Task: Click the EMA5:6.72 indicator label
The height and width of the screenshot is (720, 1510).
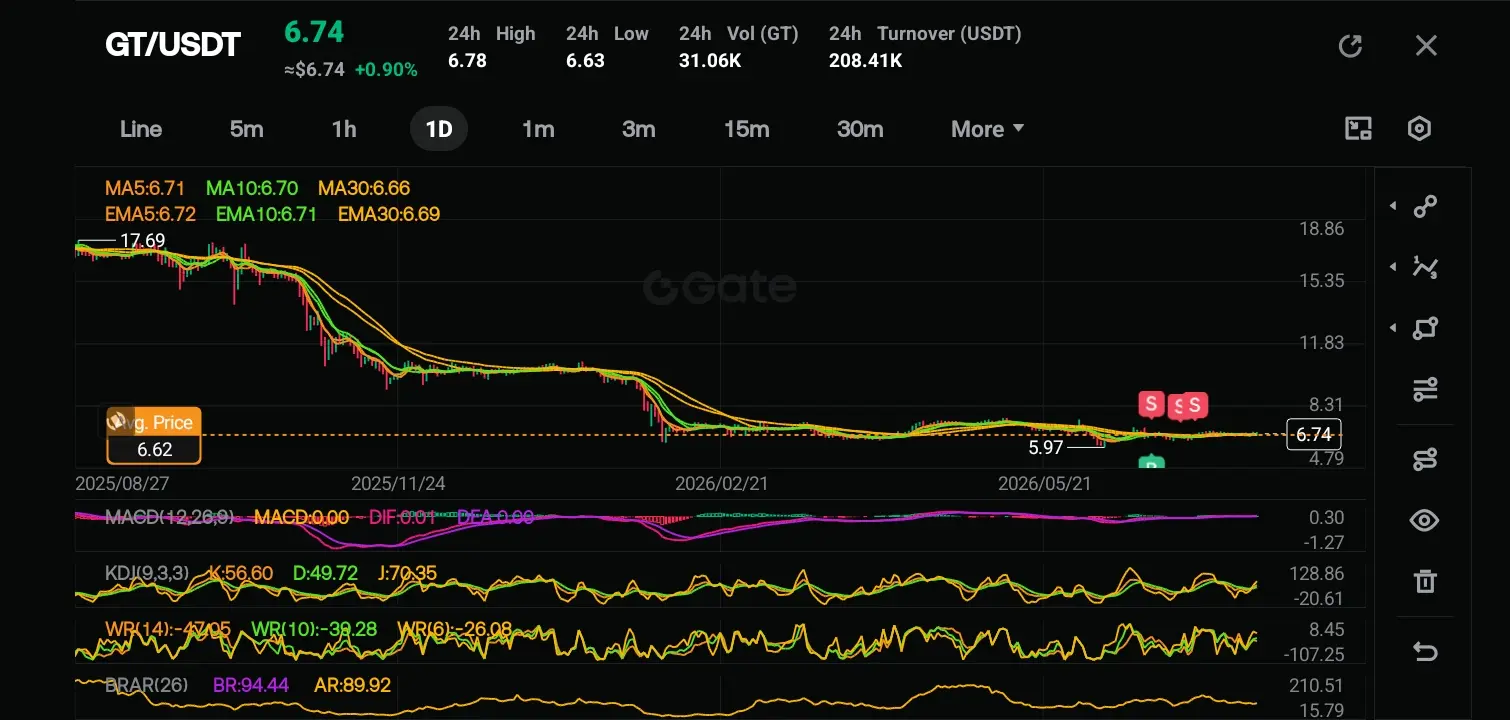Action: (x=150, y=214)
